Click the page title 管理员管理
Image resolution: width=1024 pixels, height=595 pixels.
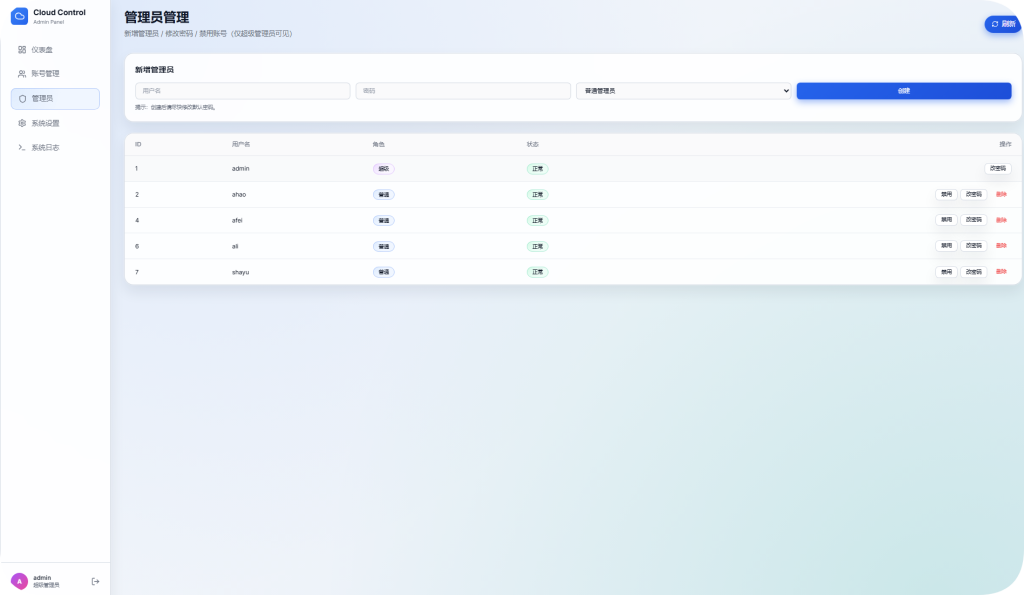click(157, 18)
